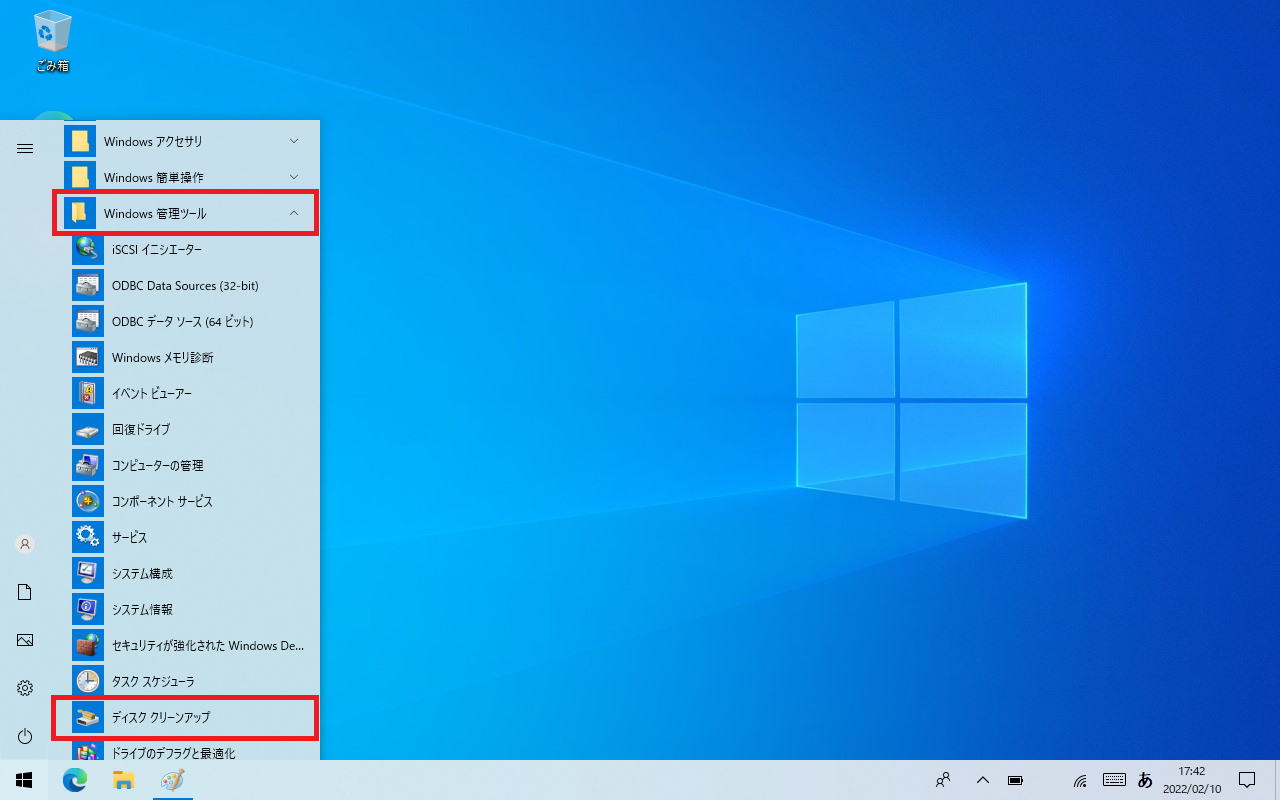This screenshot has width=1280, height=800.
Task: Open the システム構成 icon
Action: coord(88,573)
